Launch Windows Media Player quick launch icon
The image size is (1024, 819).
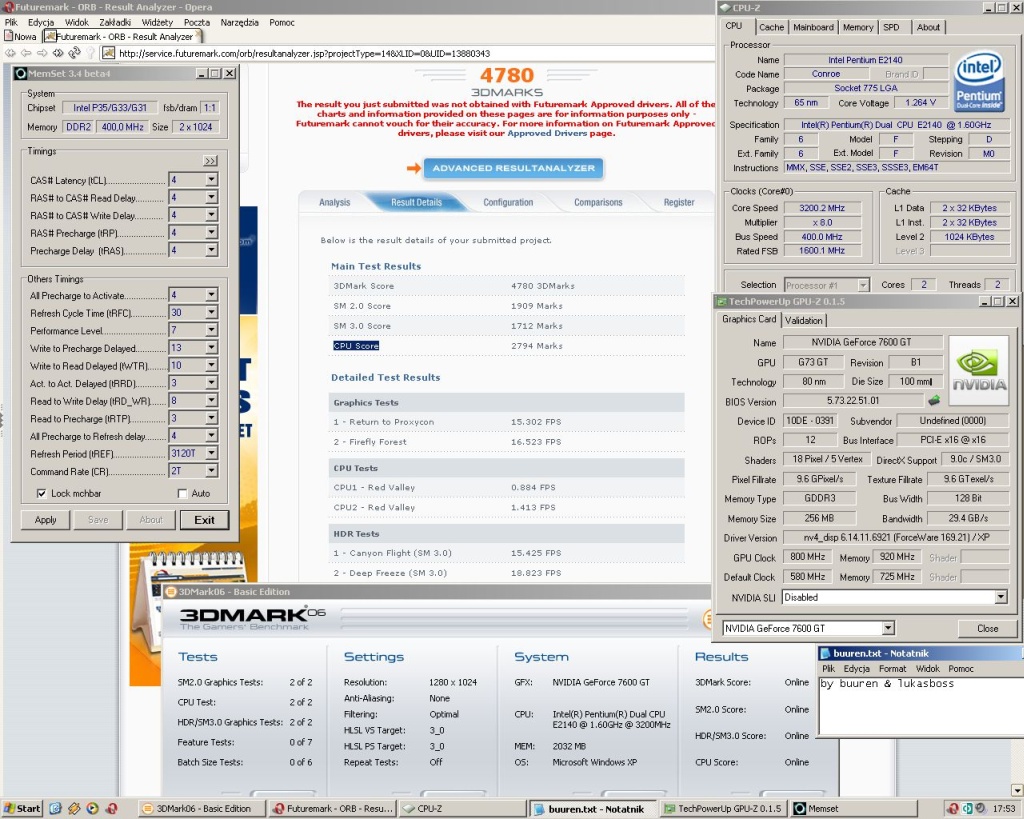click(93, 809)
